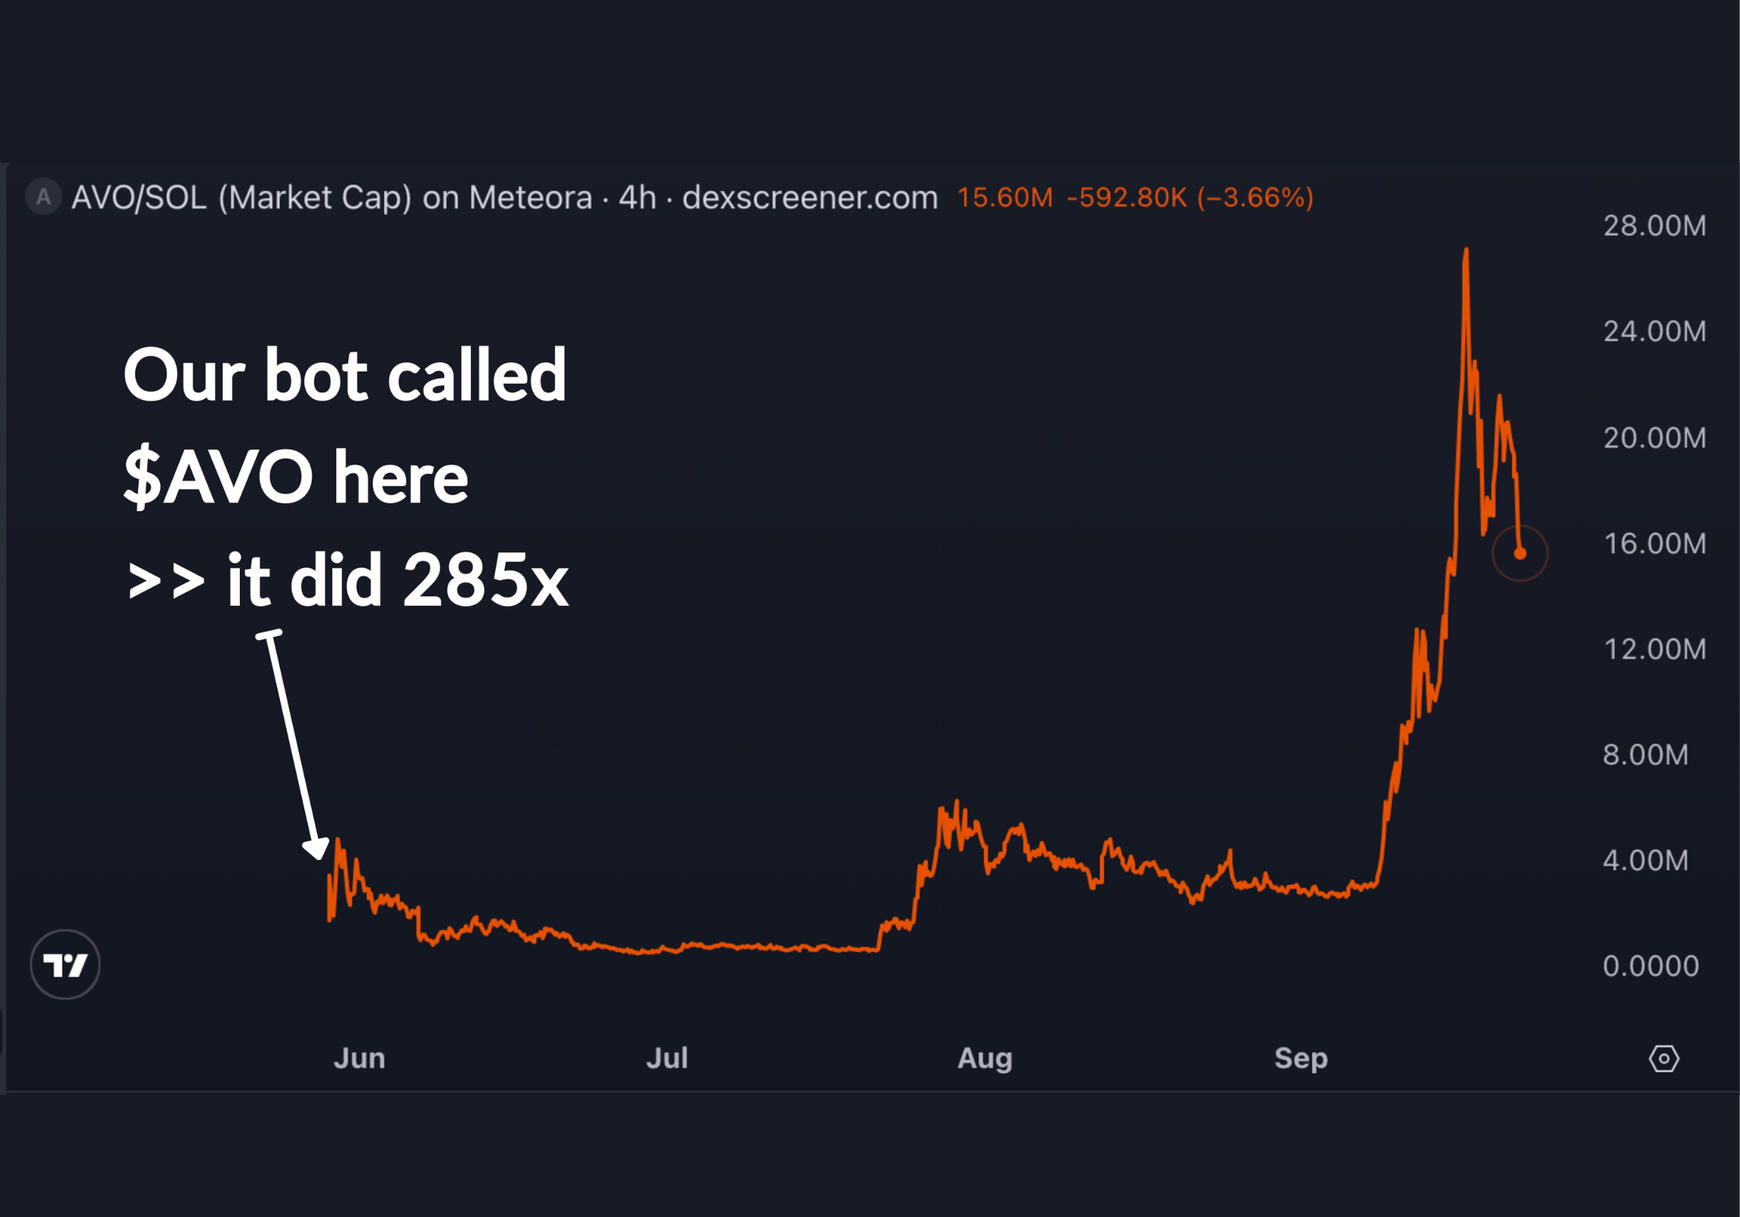Select the Jul label on time axis
This screenshot has height=1217, width=1740.
667,1058
